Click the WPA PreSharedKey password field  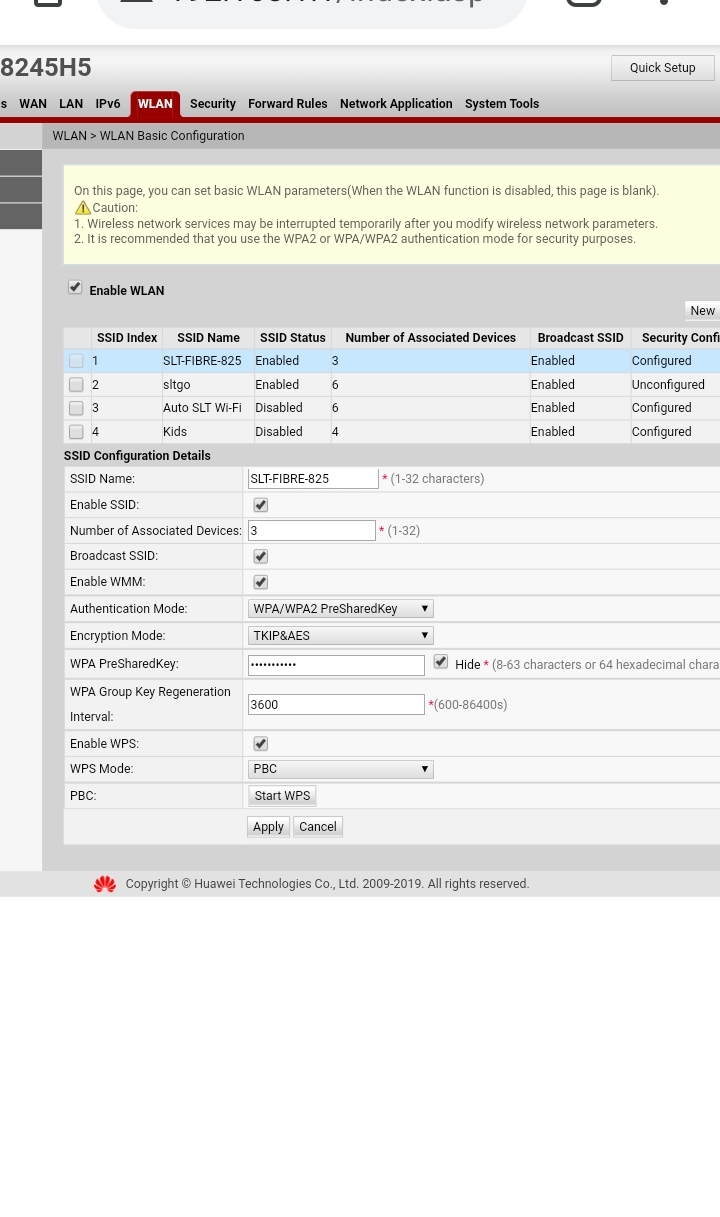coord(336,665)
